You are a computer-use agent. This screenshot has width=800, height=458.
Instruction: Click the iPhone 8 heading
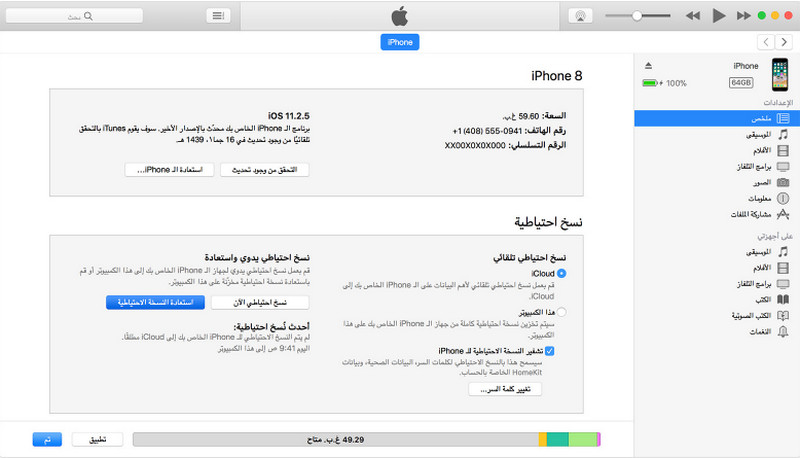557,76
